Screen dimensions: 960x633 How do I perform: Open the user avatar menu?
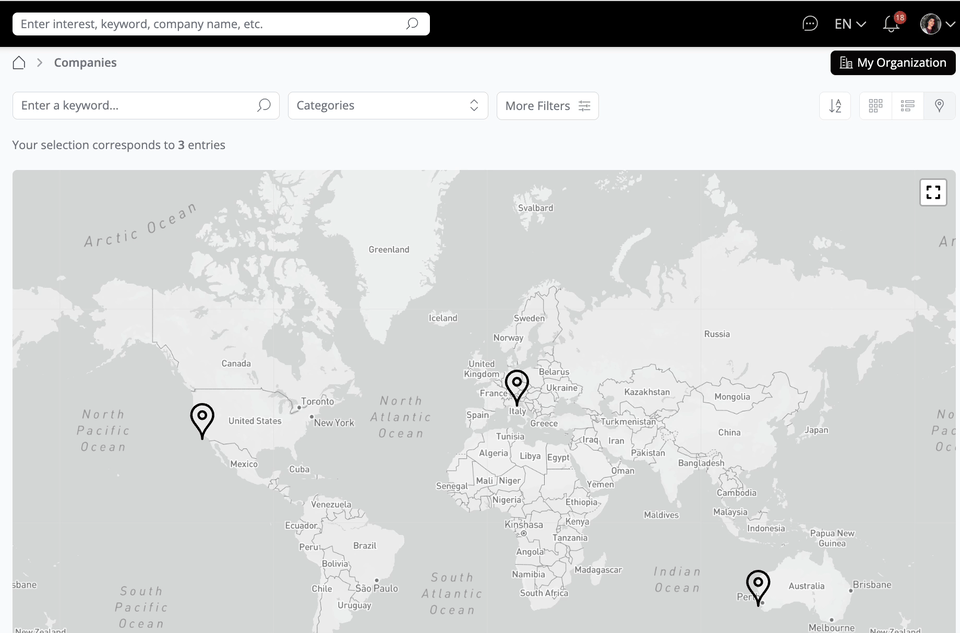(x=937, y=24)
